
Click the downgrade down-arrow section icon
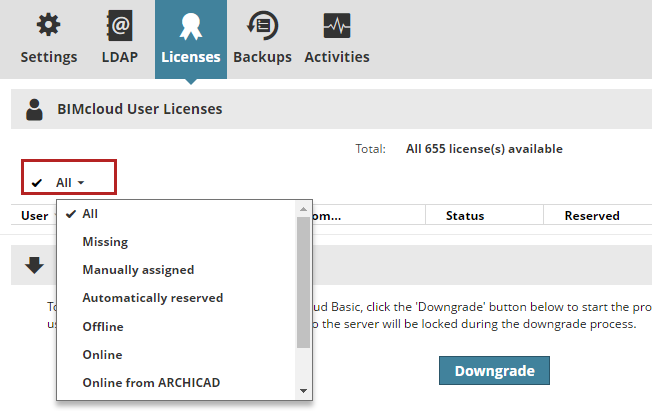(x=35, y=266)
